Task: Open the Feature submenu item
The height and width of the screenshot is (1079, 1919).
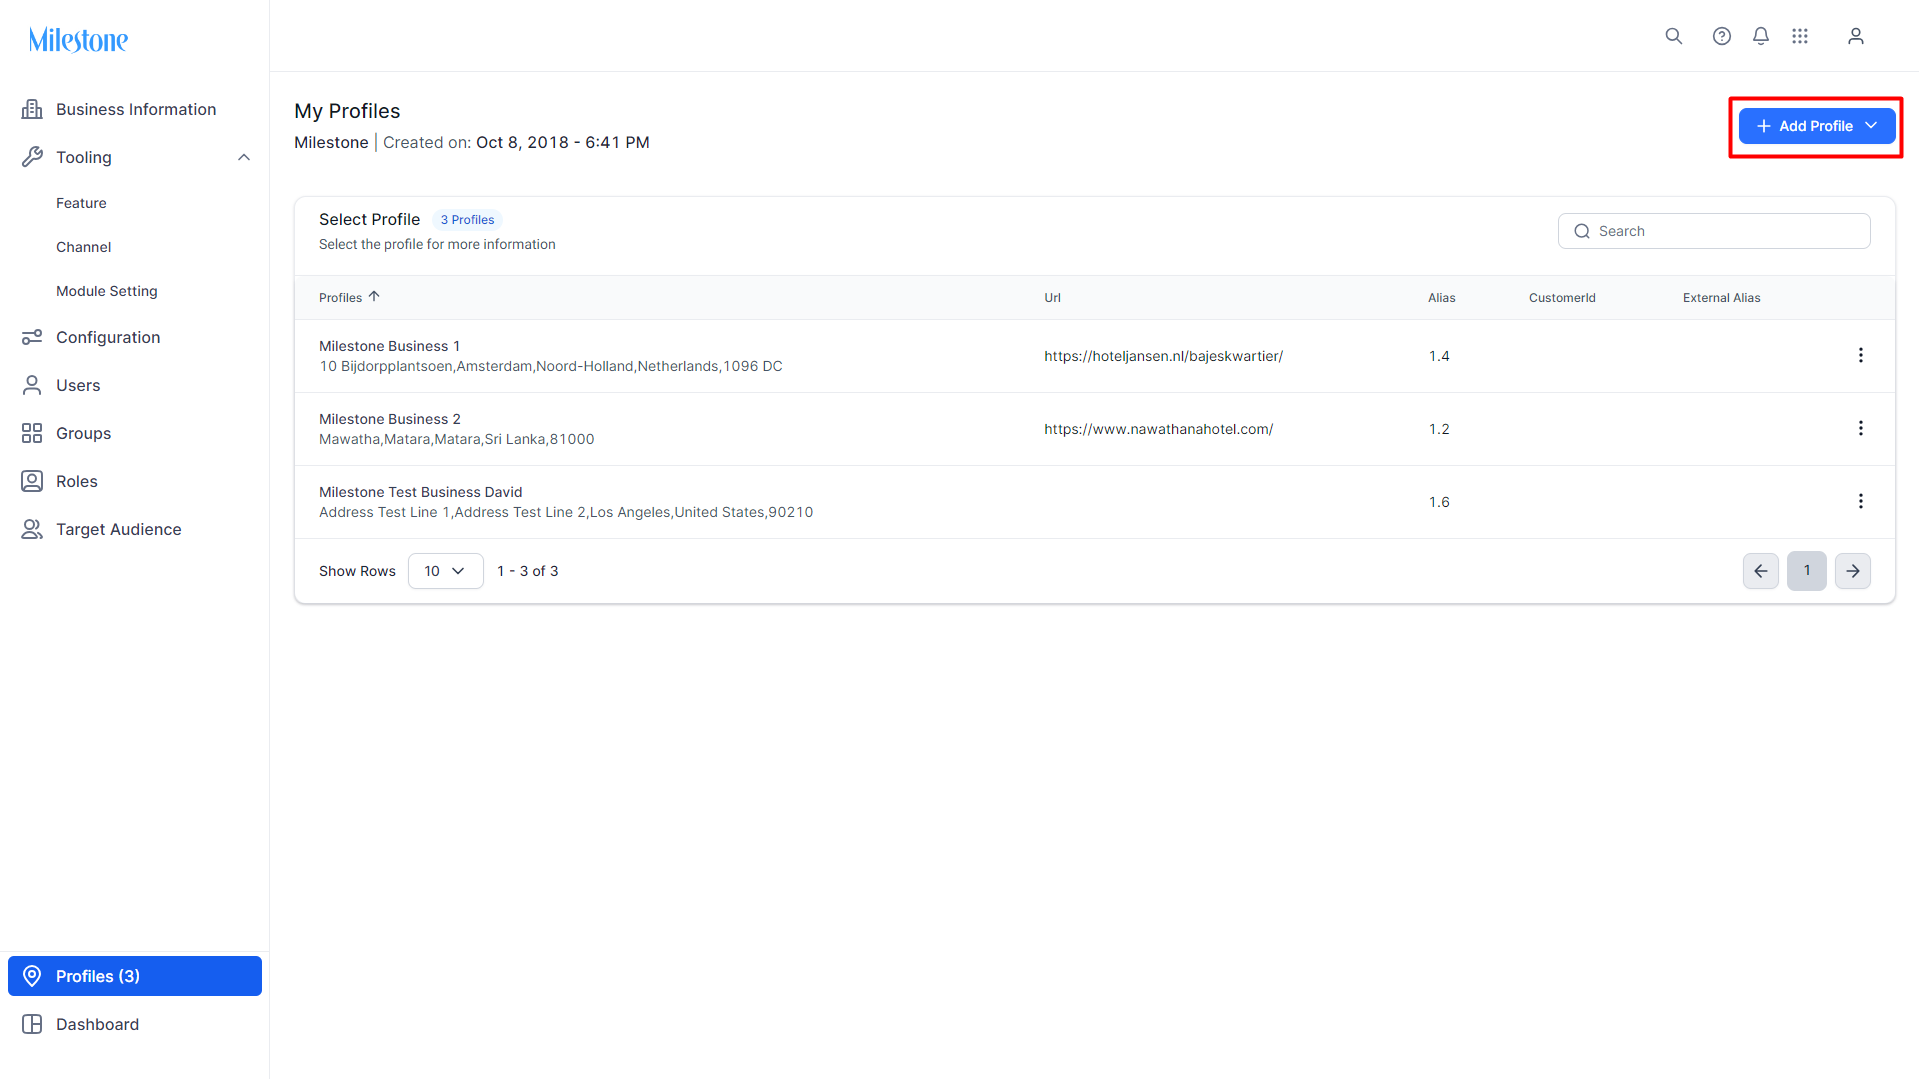Action: (x=81, y=203)
